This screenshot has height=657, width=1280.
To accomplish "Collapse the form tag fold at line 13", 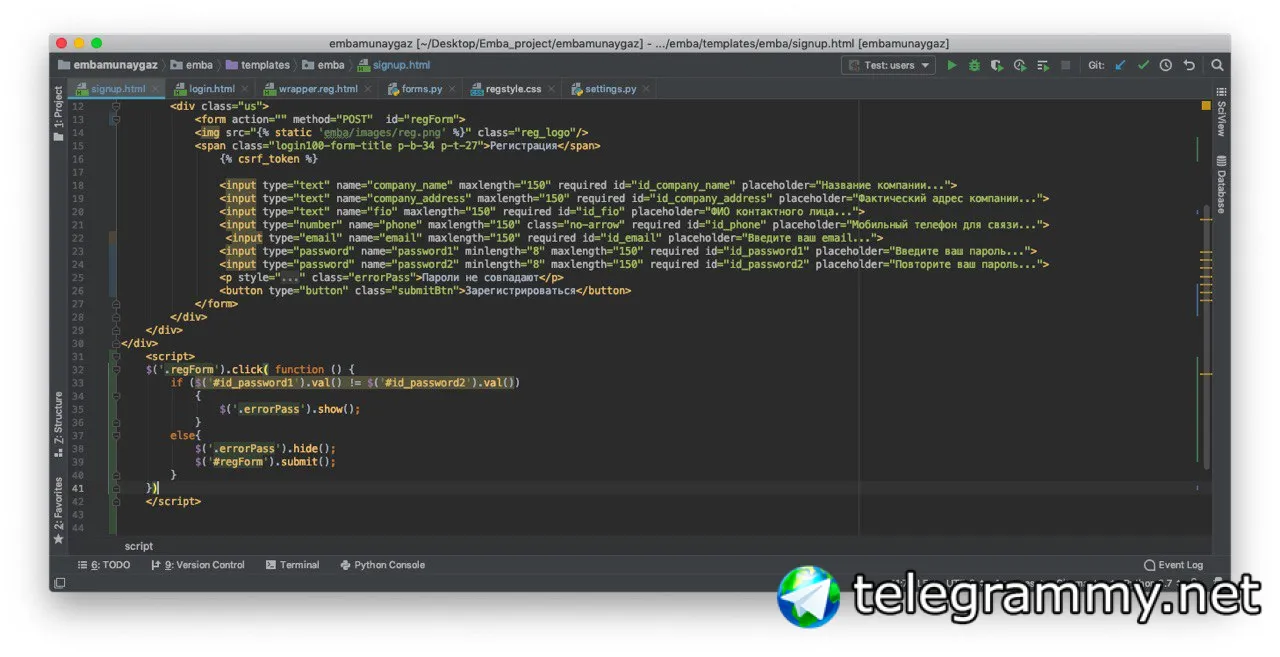I will (115, 119).
